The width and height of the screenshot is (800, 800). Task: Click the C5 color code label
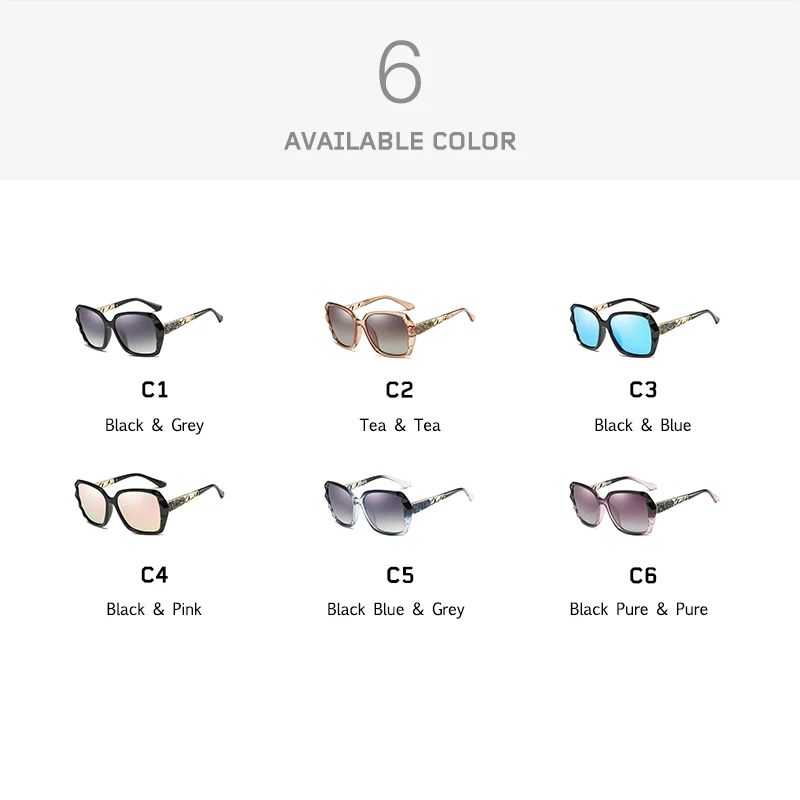coord(400,576)
